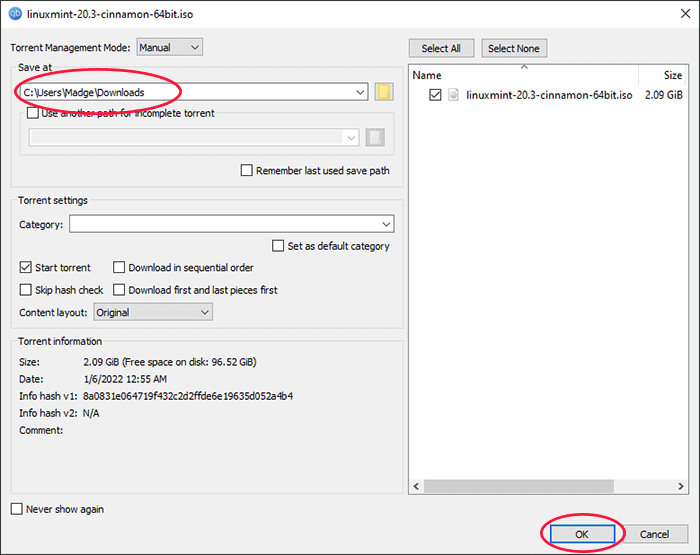The height and width of the screenshot is (555, 700).
Task: Open the Category dropdown
Action: pos(232,224)
